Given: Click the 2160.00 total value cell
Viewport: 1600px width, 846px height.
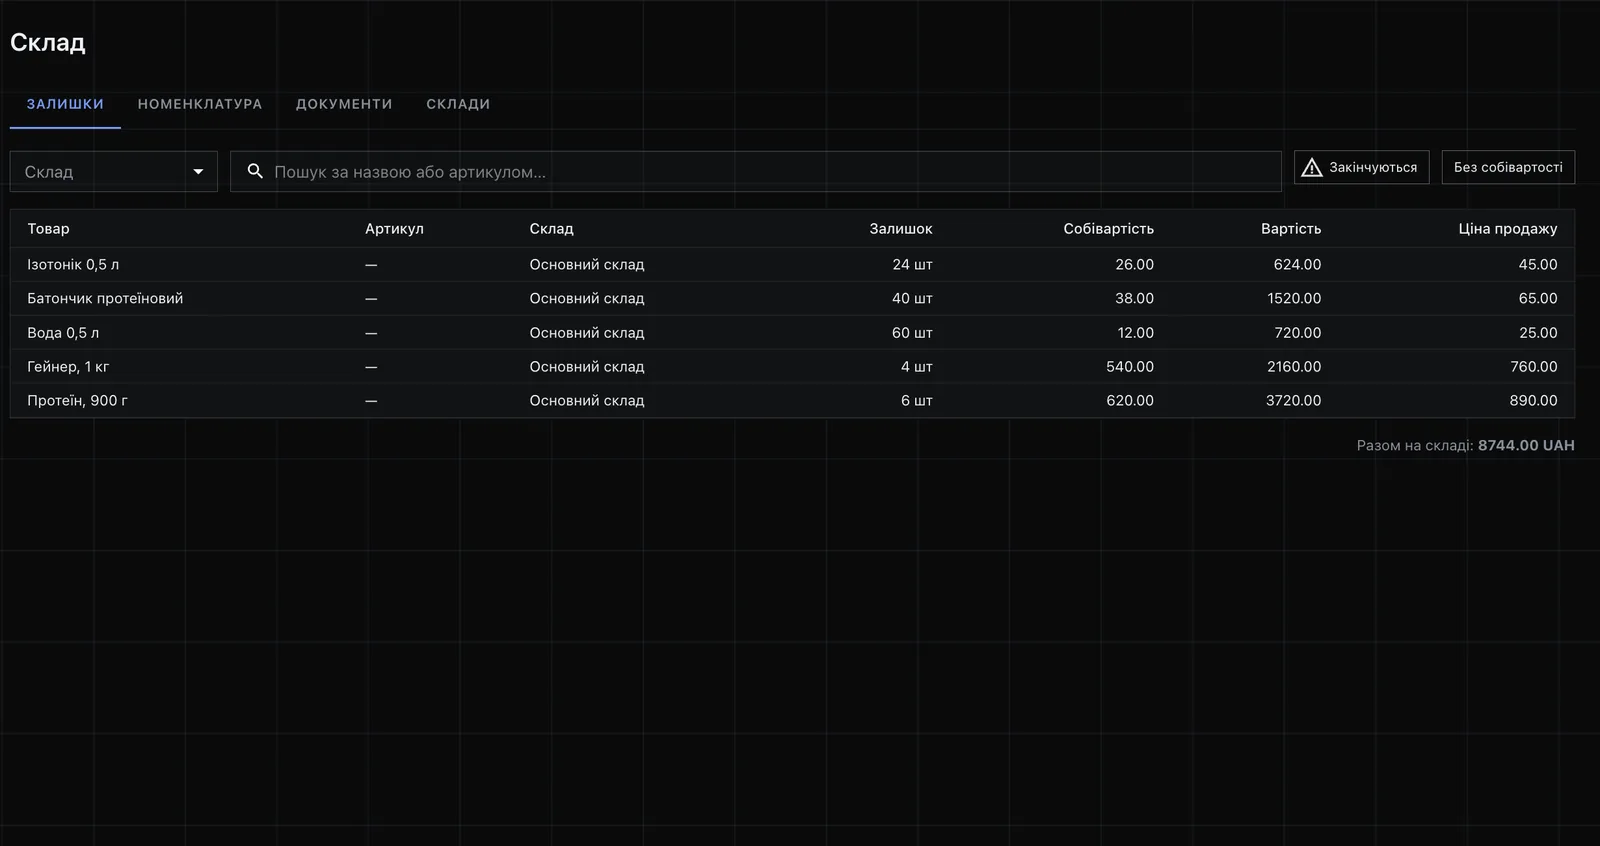Looking at the screenshot, I should [1294, 367].
